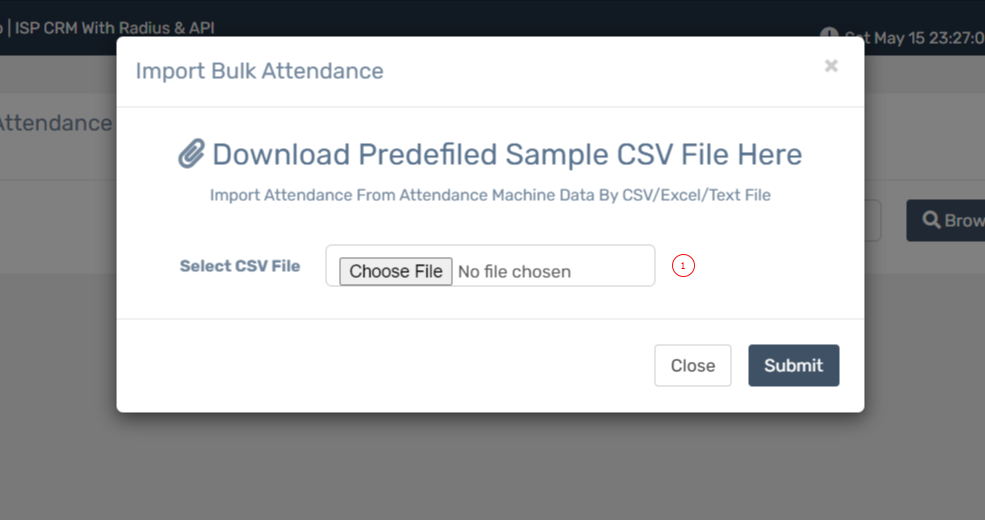Dismiss the dialog with the X icon
Image resolution: width=985 pixels, height=520 pixels.
pyautogui.click(x=831, y=66)
